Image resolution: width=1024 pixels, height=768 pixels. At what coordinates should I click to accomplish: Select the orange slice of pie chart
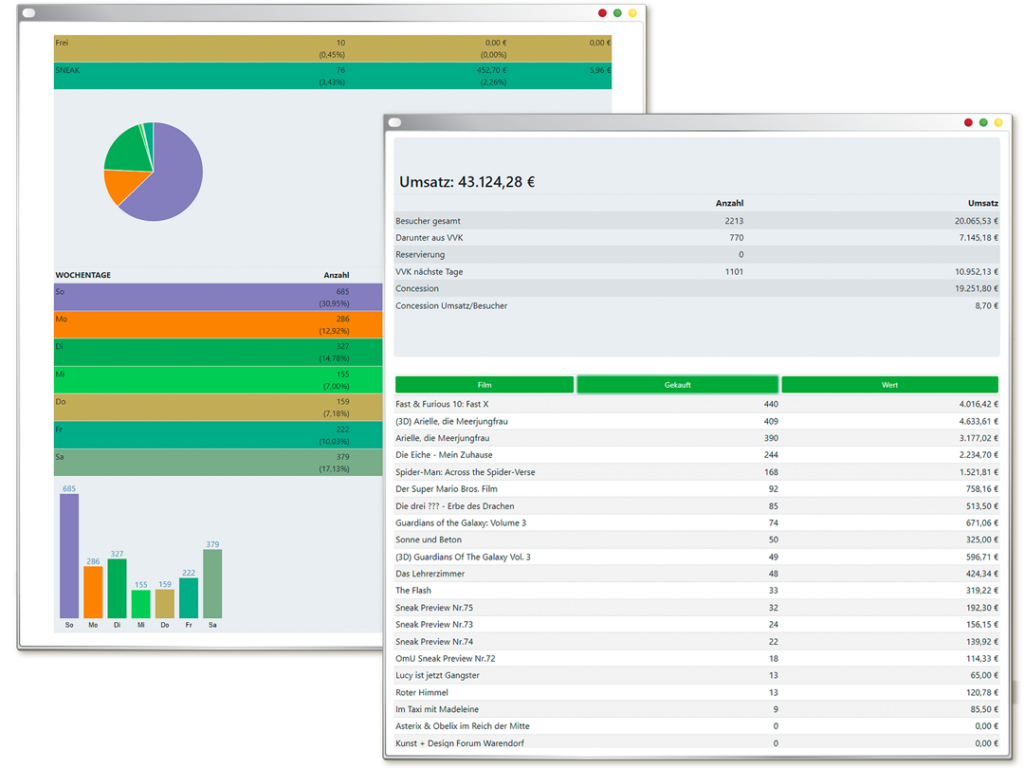click(x=123, y=185)
